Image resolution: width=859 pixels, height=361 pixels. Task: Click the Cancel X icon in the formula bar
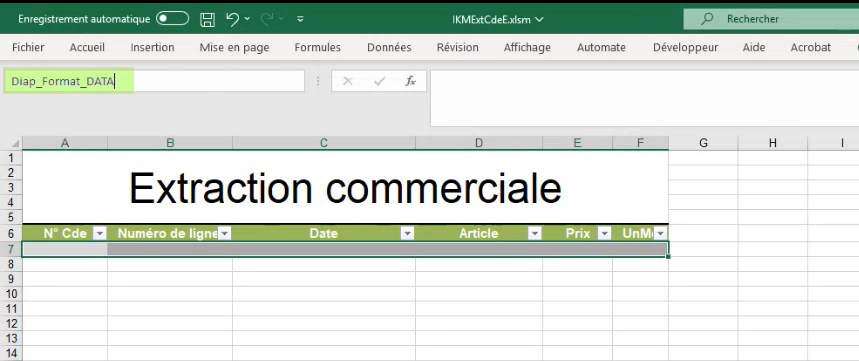(347, 81)
